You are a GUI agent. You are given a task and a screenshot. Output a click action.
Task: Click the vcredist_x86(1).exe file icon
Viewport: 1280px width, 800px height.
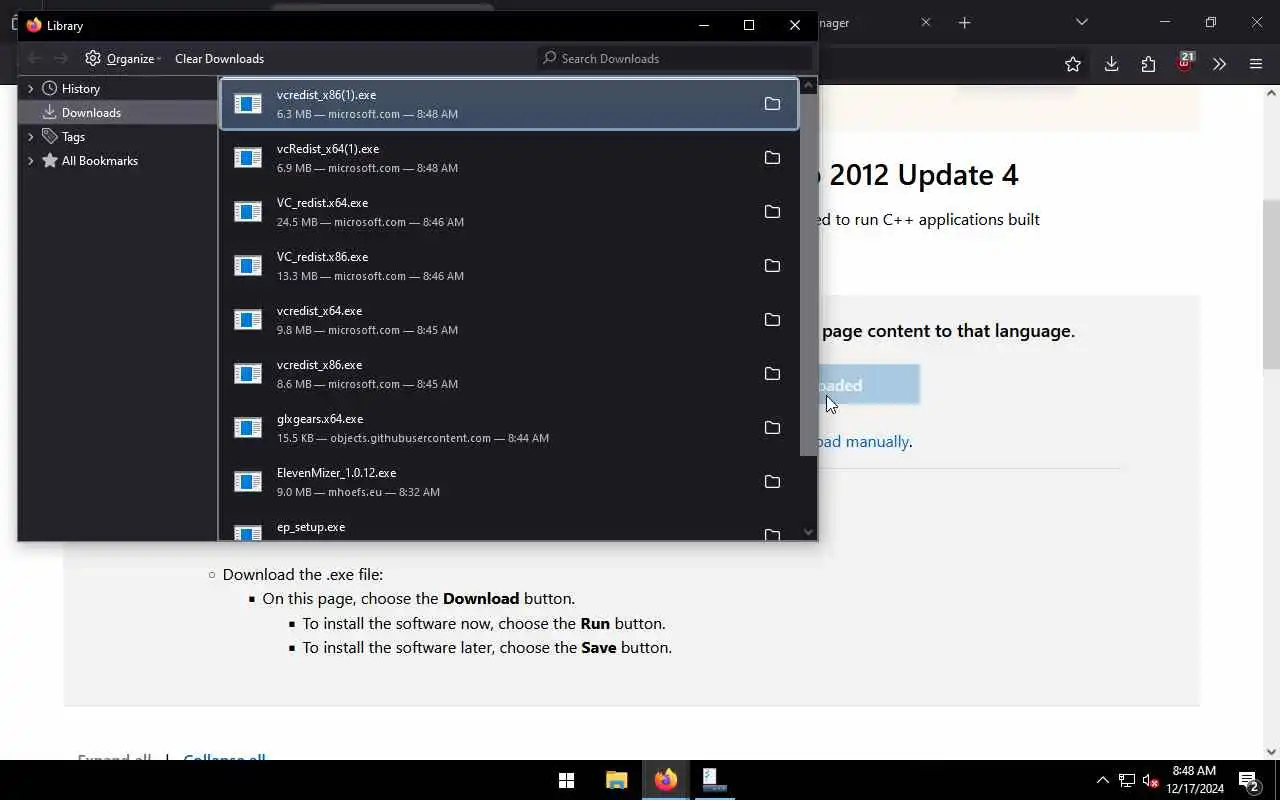(x=248, y=104)
